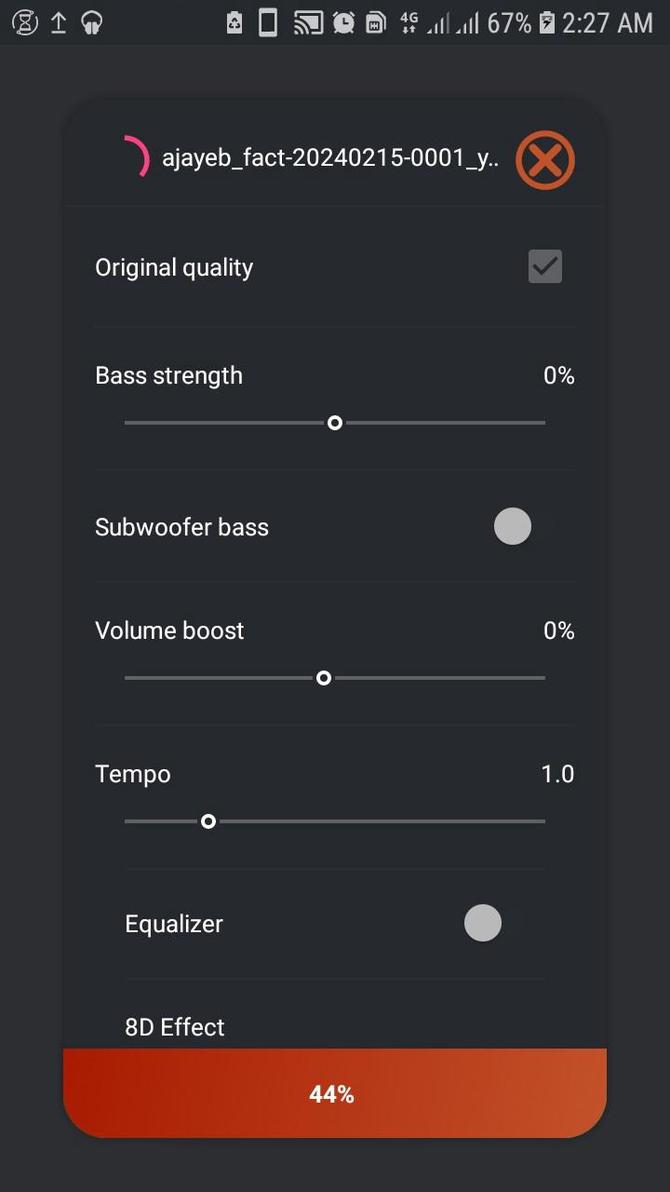670x1192 pixels.
Task: Tap the headphones icon in status bar
Action: 92,22
